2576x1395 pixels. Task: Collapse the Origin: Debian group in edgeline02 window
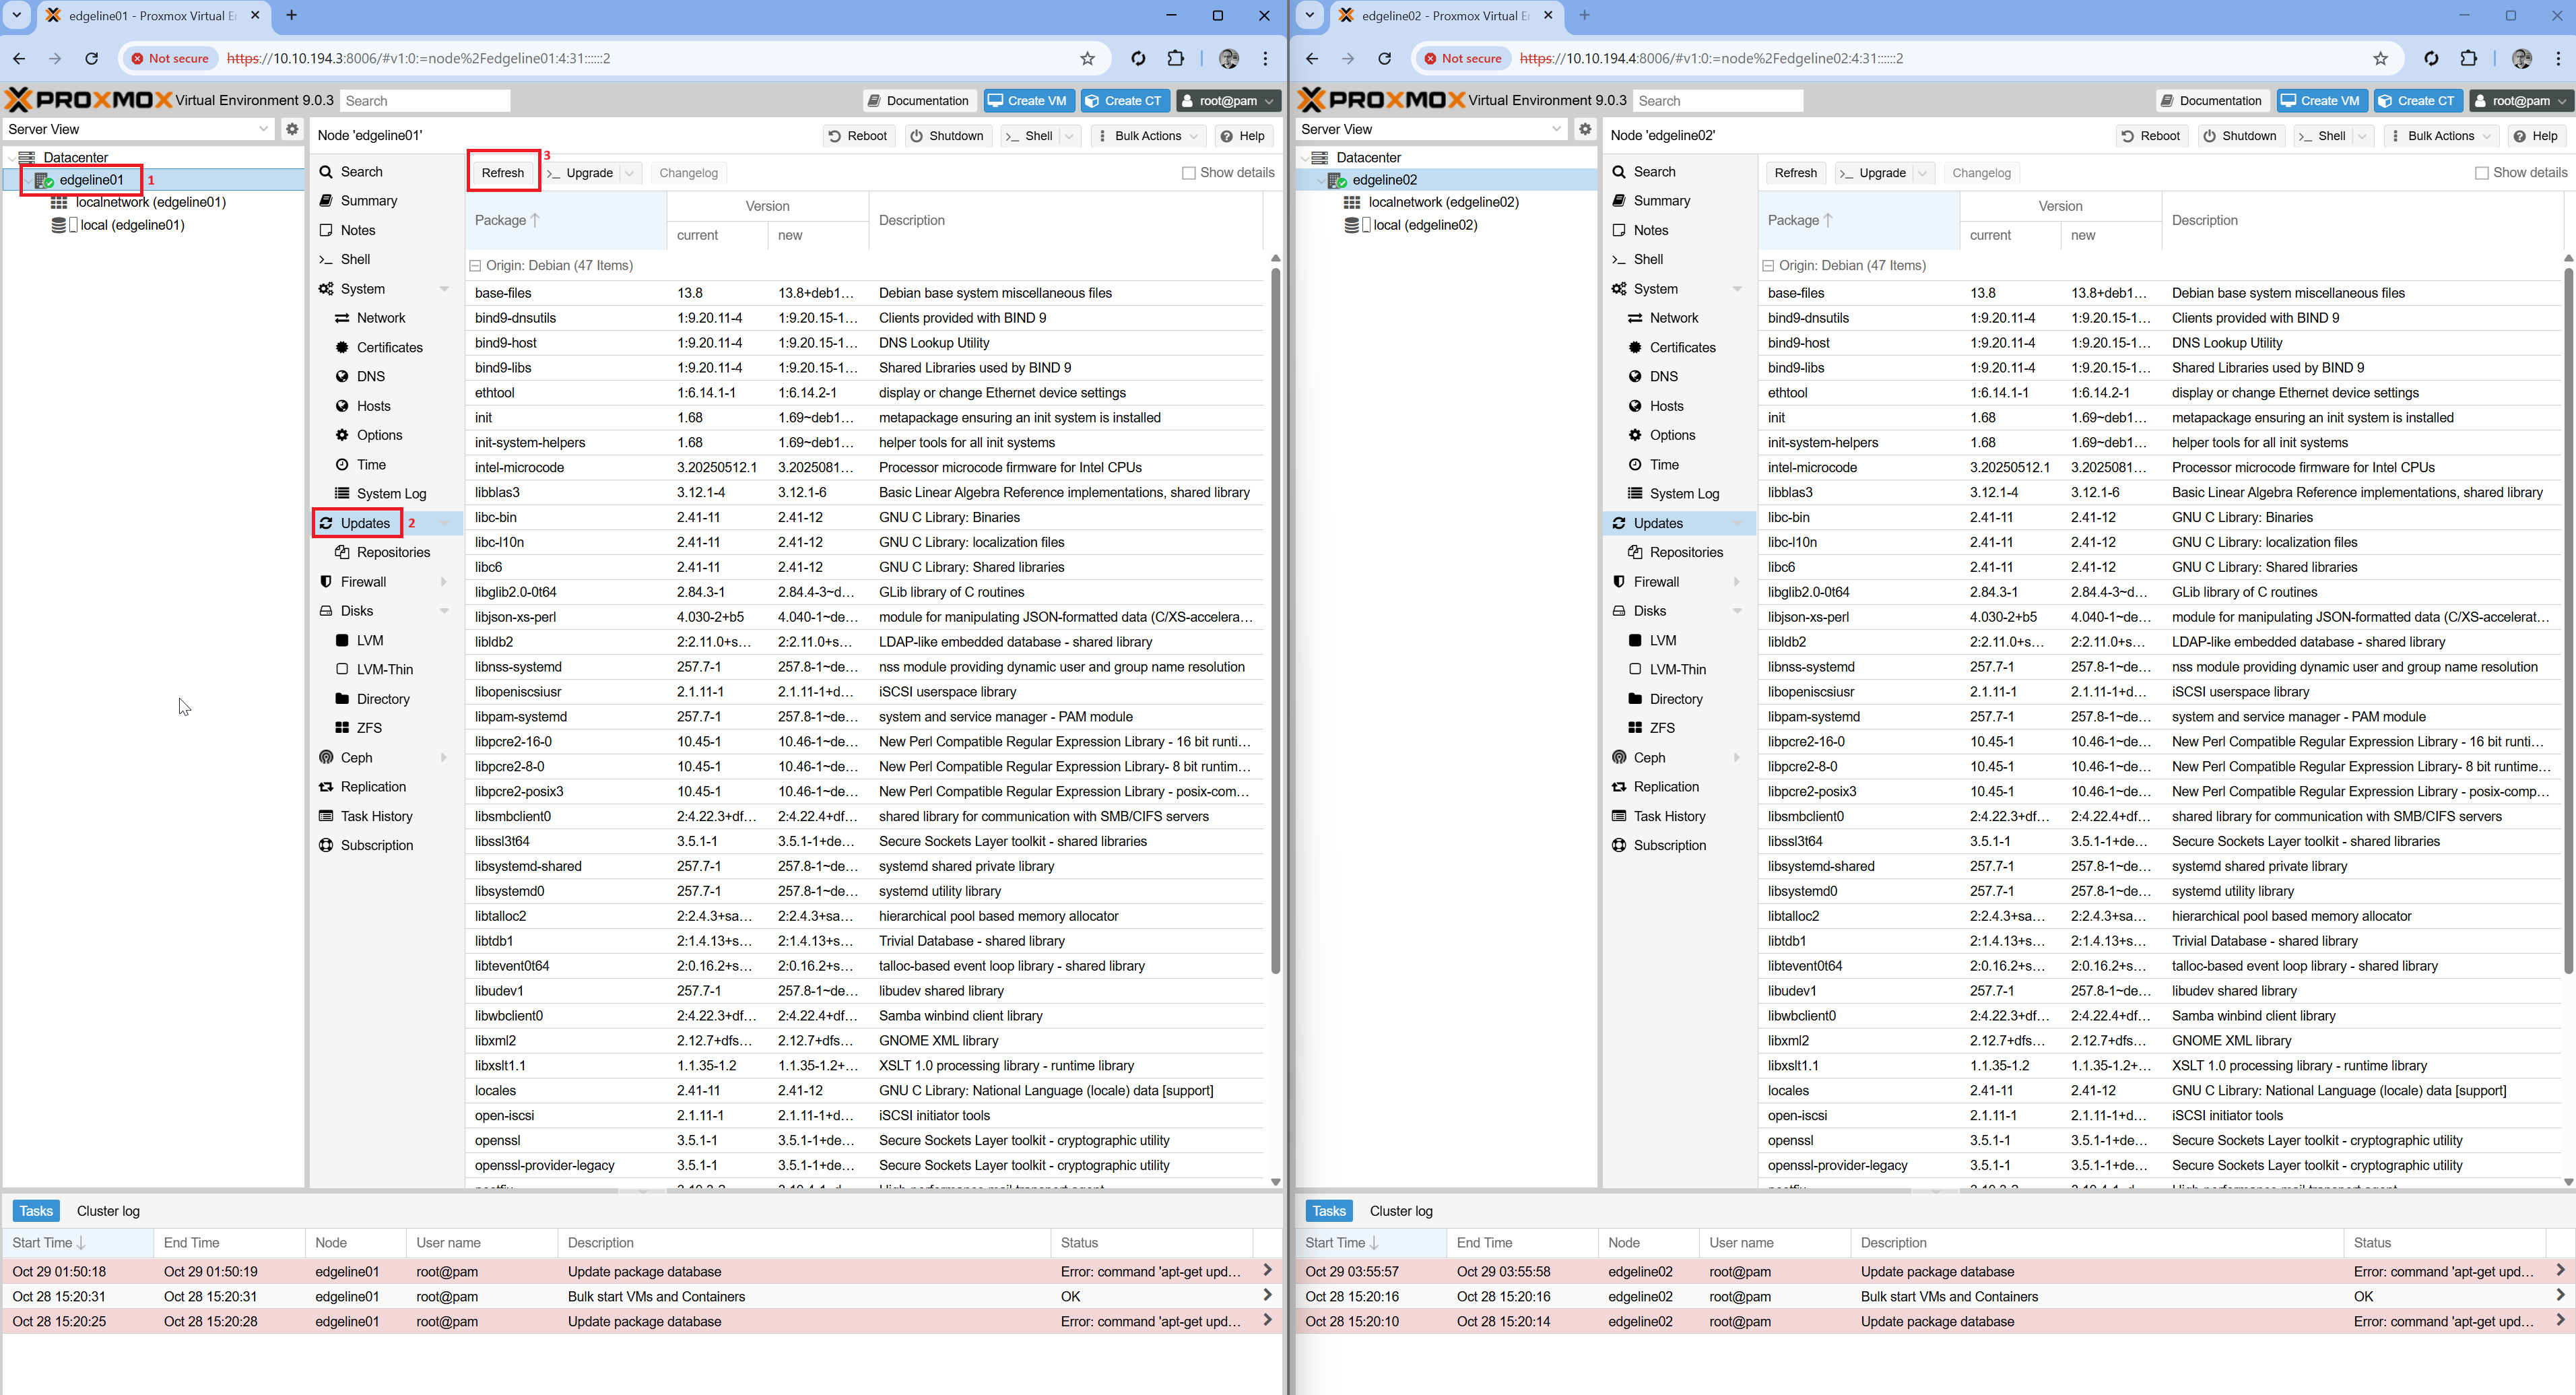[x=1769, y=266]
